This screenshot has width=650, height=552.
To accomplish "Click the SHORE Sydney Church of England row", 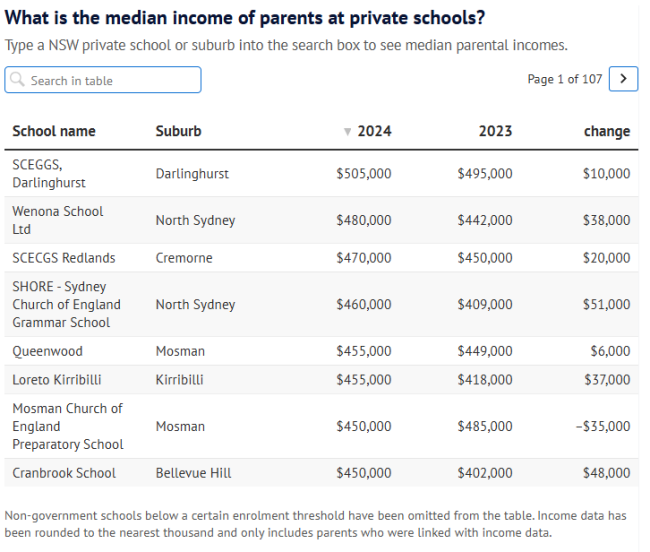I will point(66,304).
